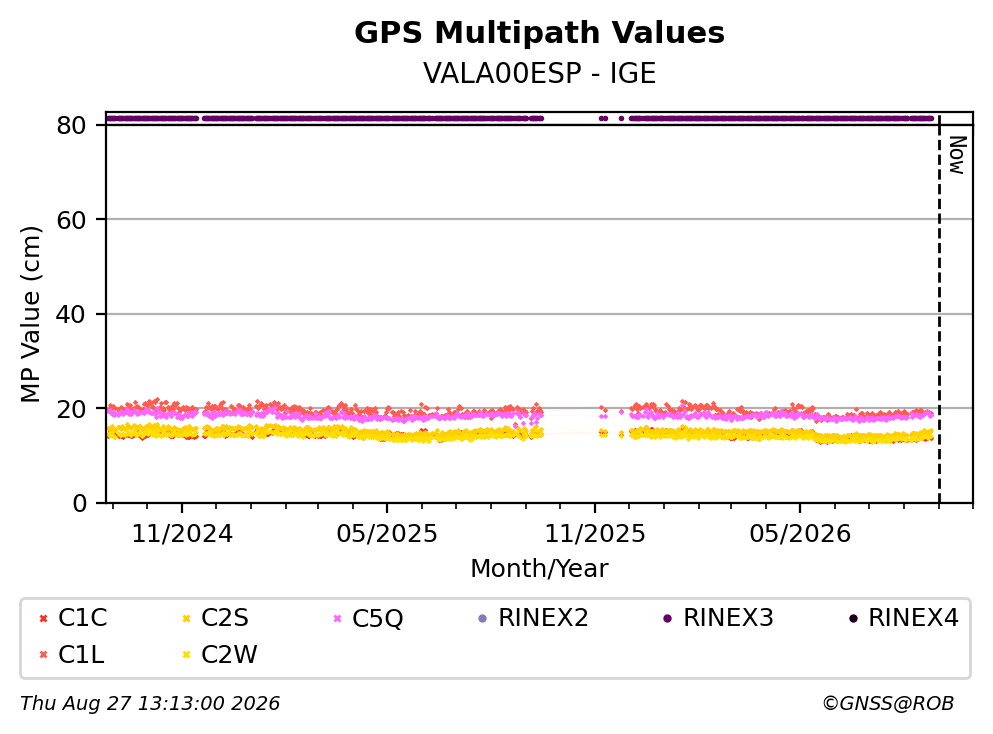
Task: Click the Month/Year axis label
Action: pyautogui.click(x=539, y=569)
